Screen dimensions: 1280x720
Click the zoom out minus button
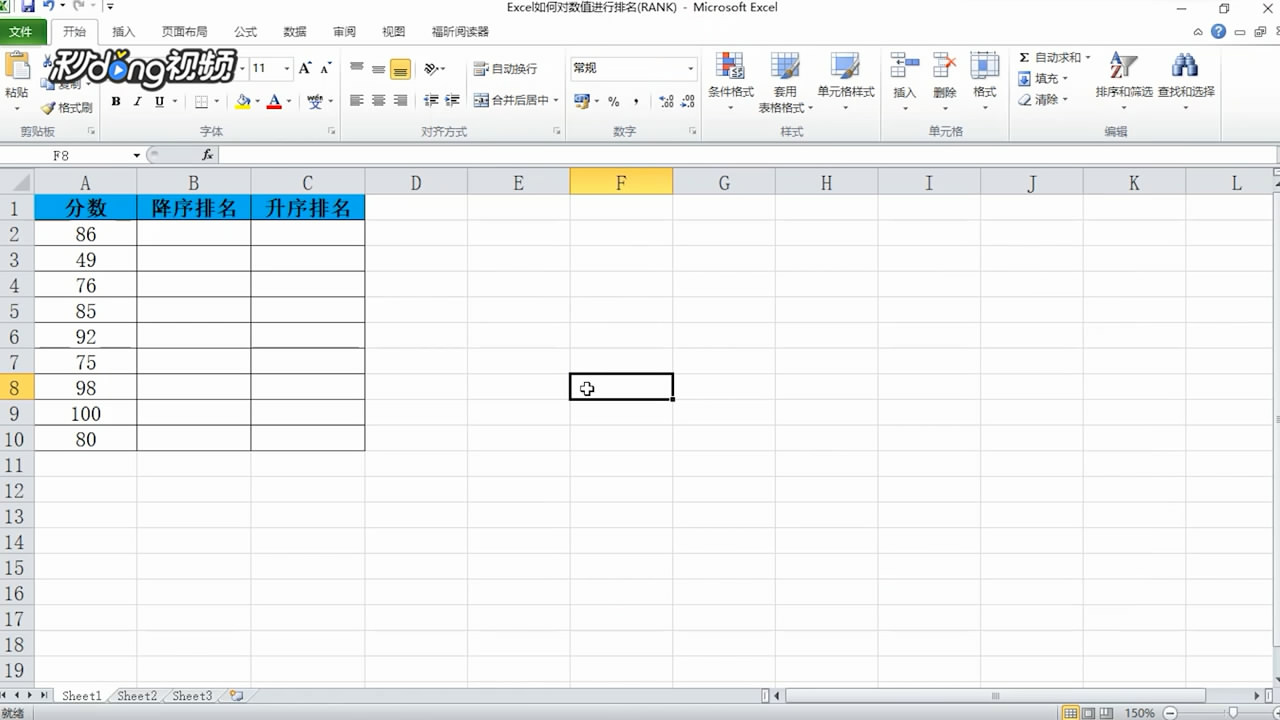[1168, 713]
